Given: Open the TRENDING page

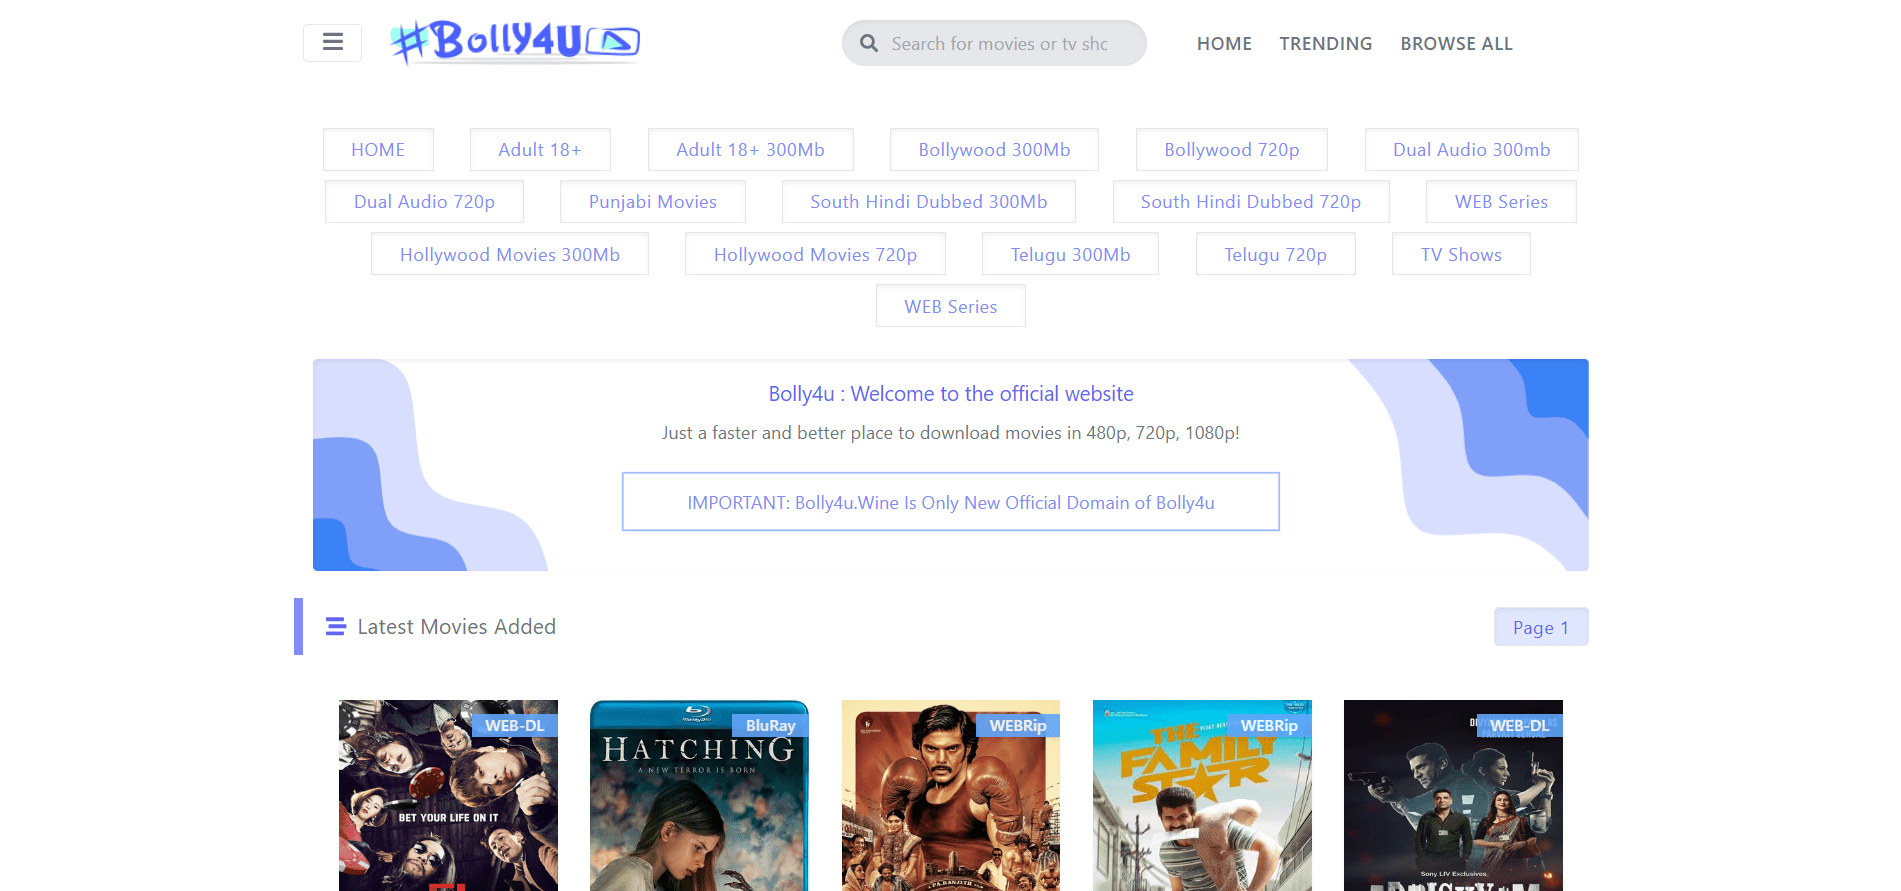Looking at the screenshot, I should click(1325, 44).
